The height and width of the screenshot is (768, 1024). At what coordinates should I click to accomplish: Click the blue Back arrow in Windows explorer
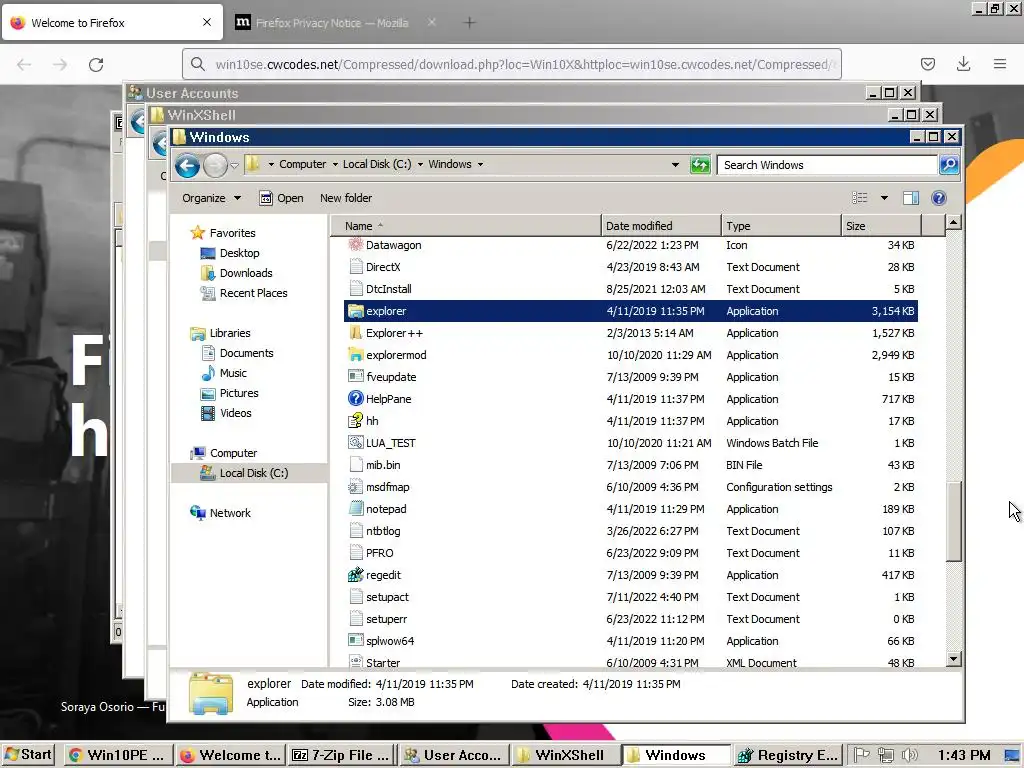187,166
